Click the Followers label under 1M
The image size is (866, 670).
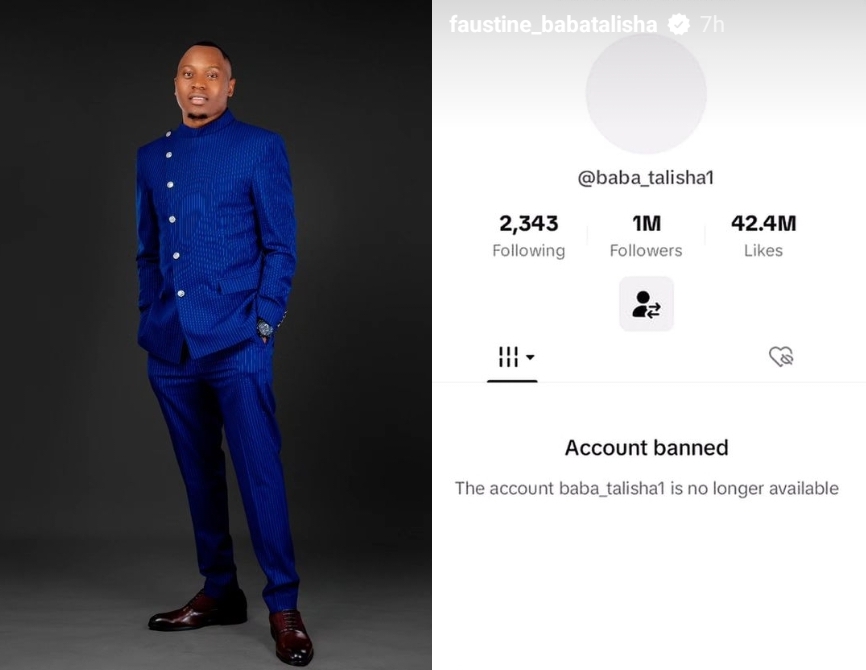(646, 251)
